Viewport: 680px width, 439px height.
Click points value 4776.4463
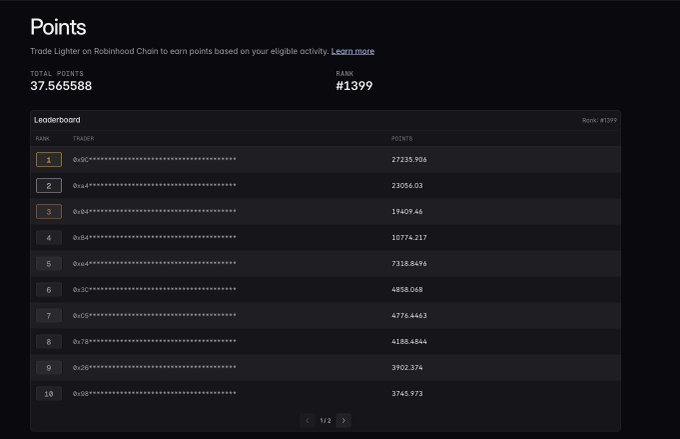pos(409,316)
